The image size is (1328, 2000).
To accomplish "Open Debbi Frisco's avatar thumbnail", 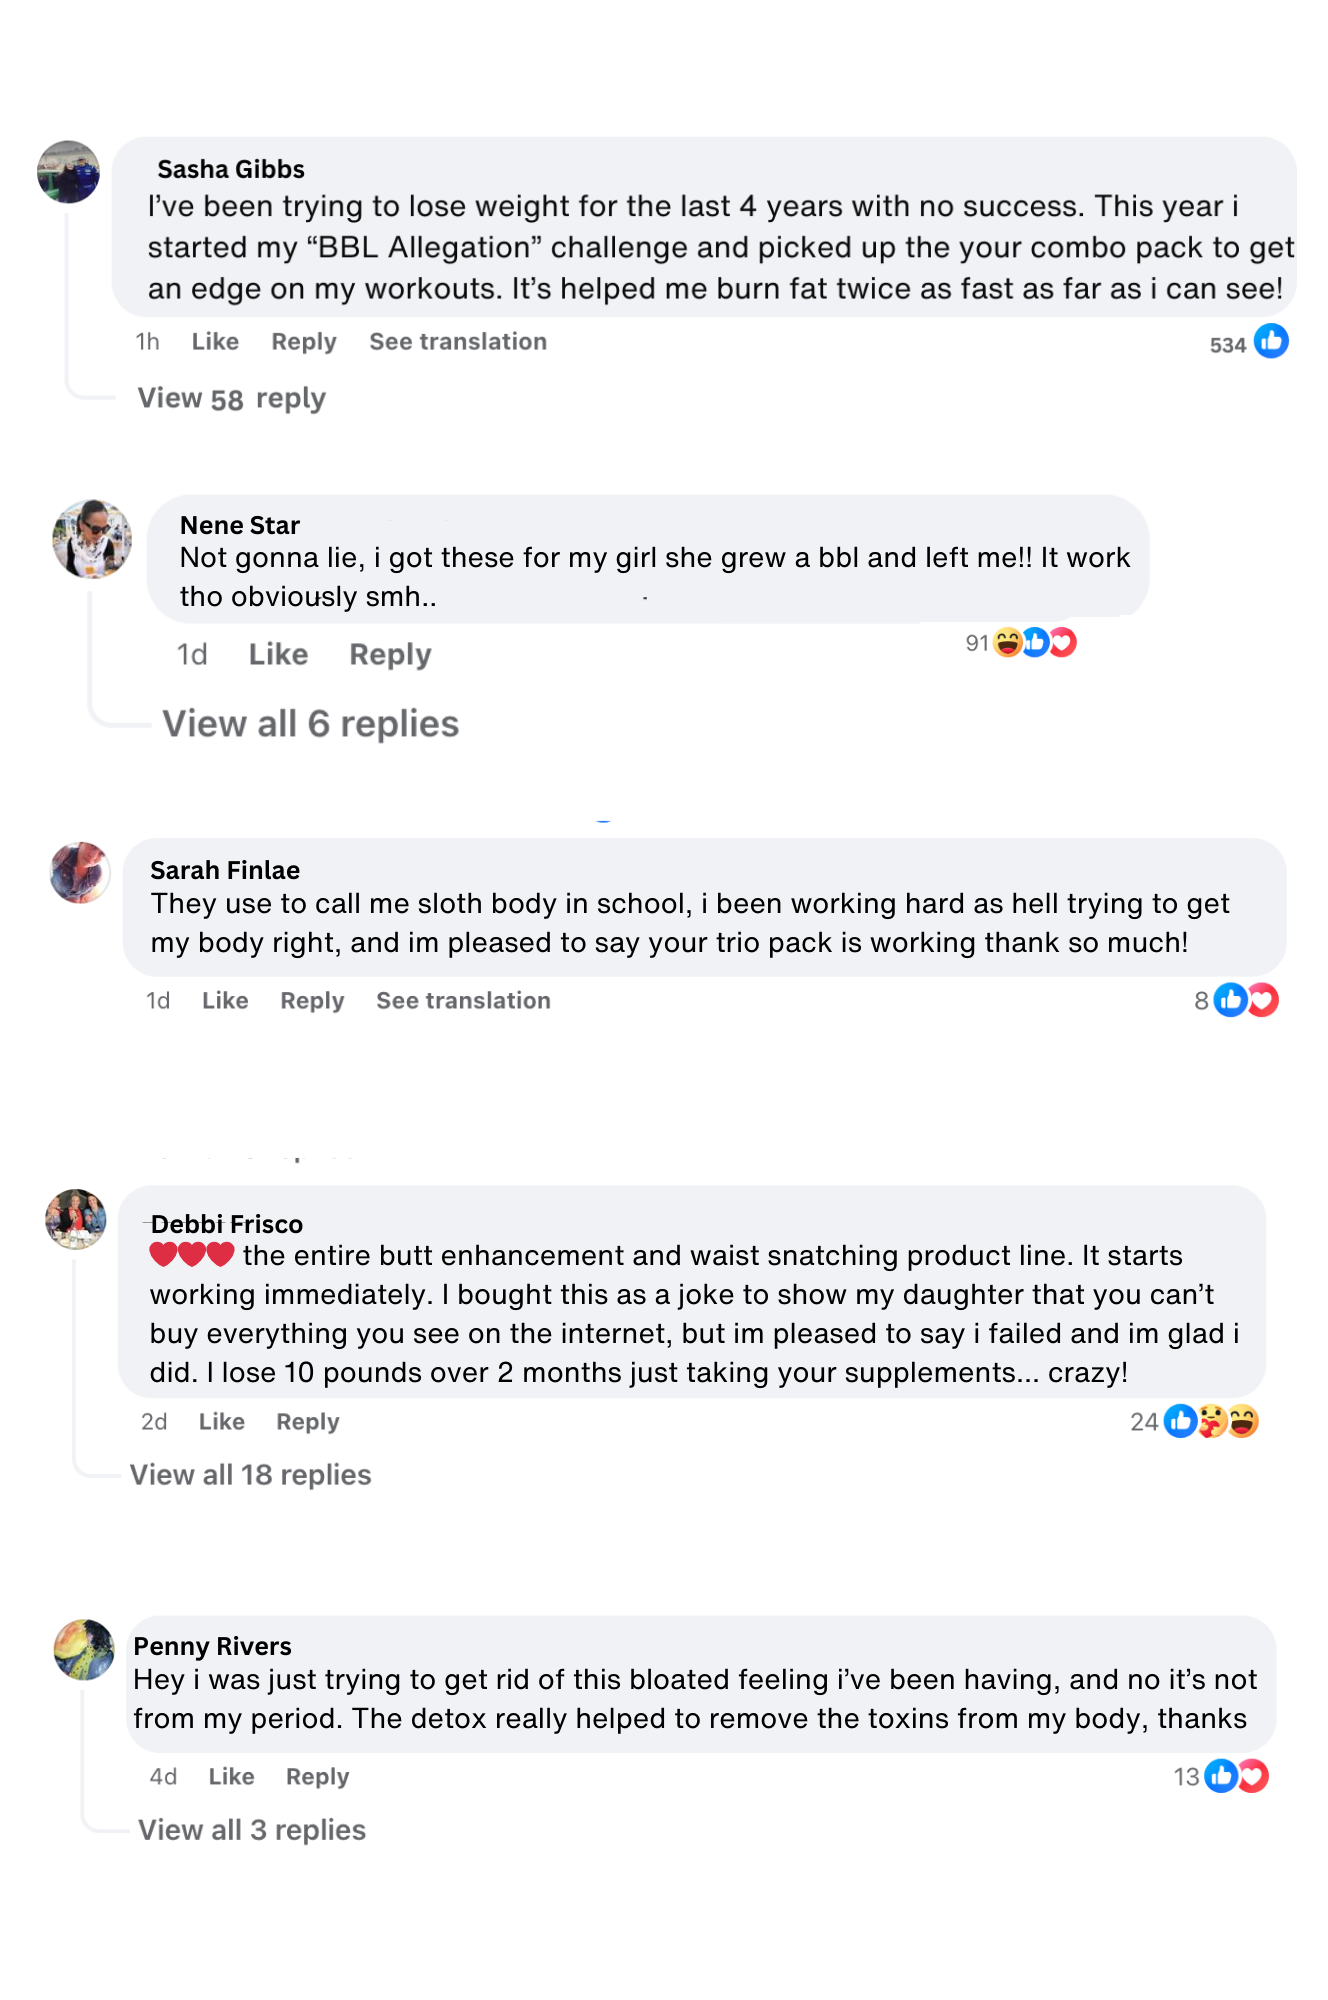I will pos(76,1219).
